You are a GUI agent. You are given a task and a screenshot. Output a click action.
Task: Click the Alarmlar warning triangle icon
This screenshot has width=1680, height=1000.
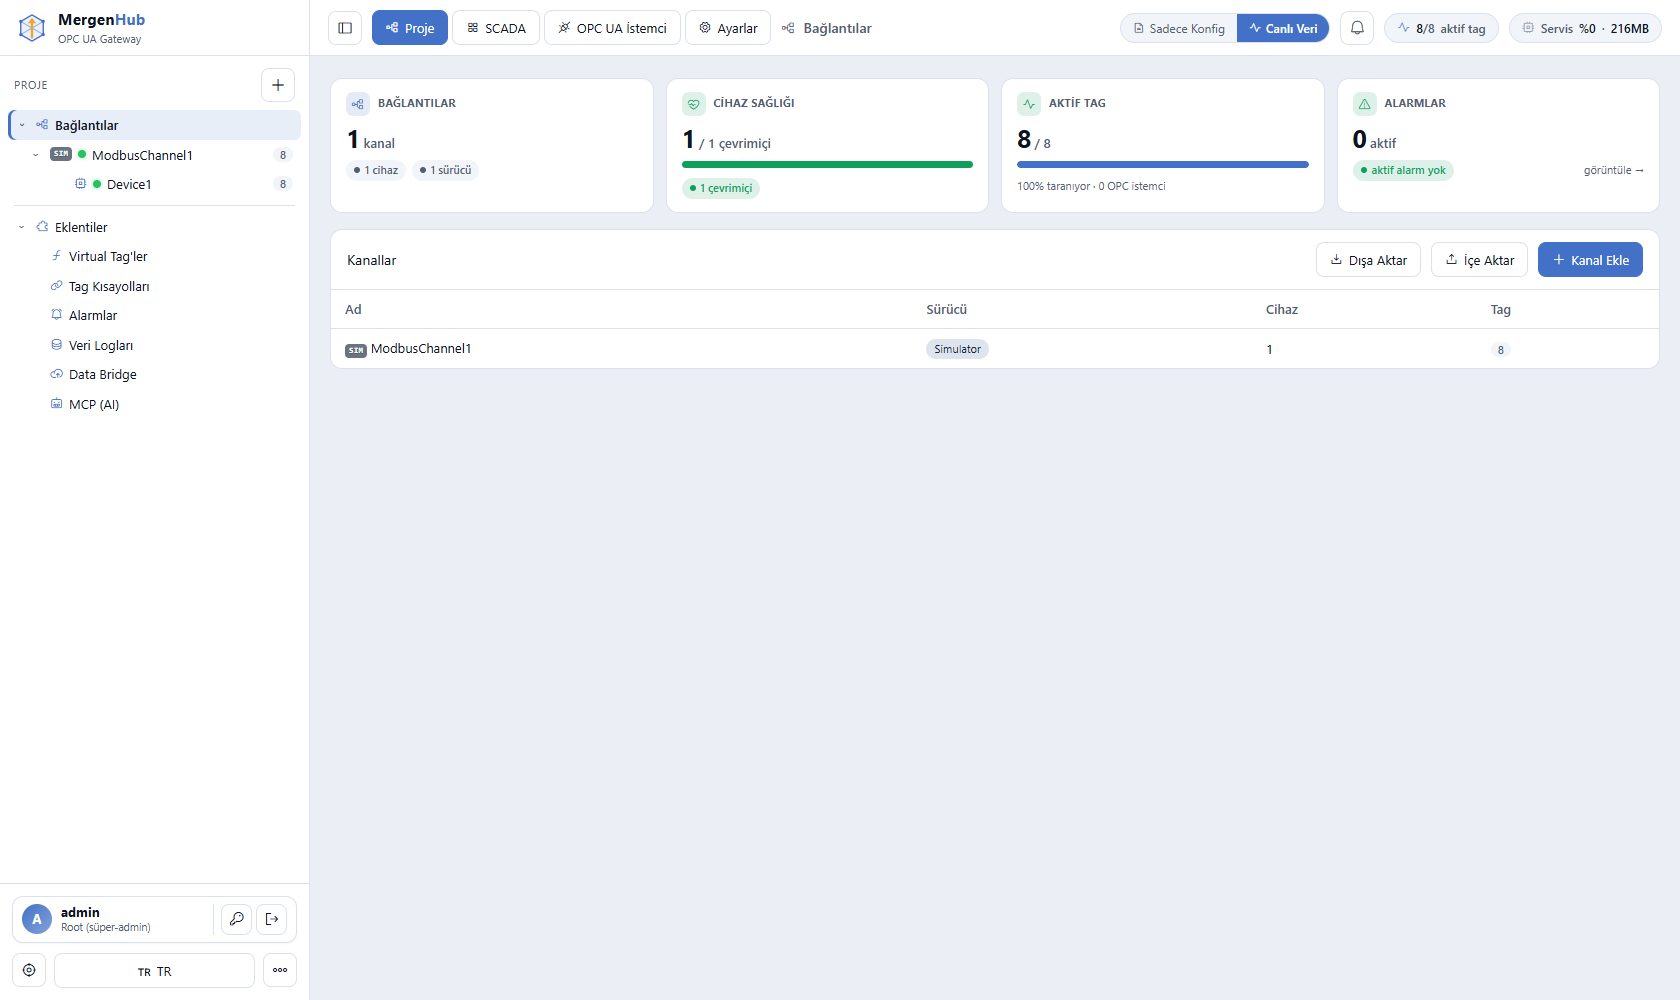1365,104
